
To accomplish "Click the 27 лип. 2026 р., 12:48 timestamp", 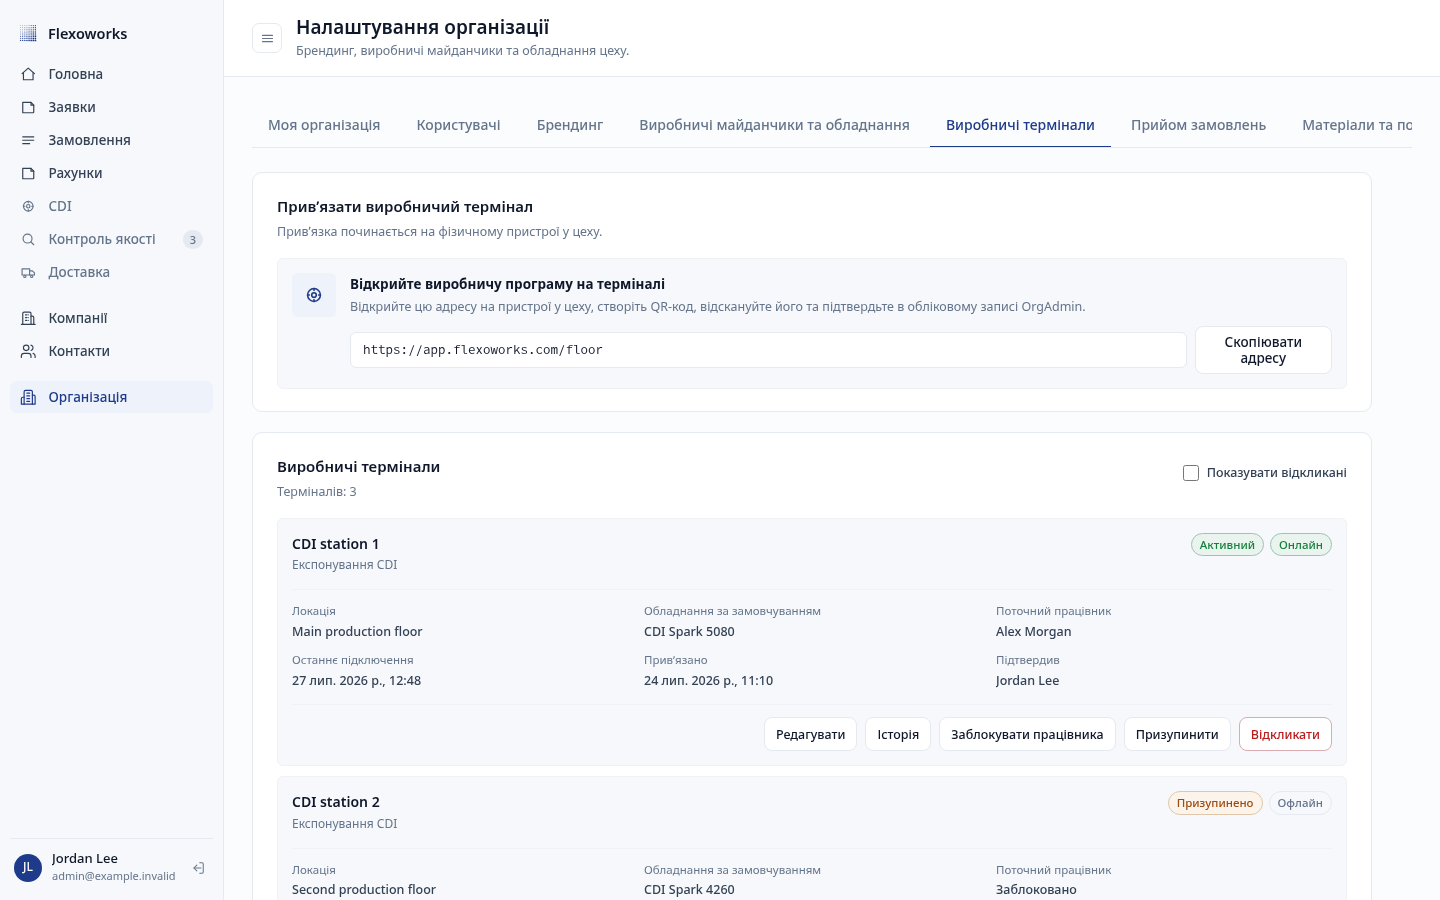I will pyautogui.click(x=356, y=681).
